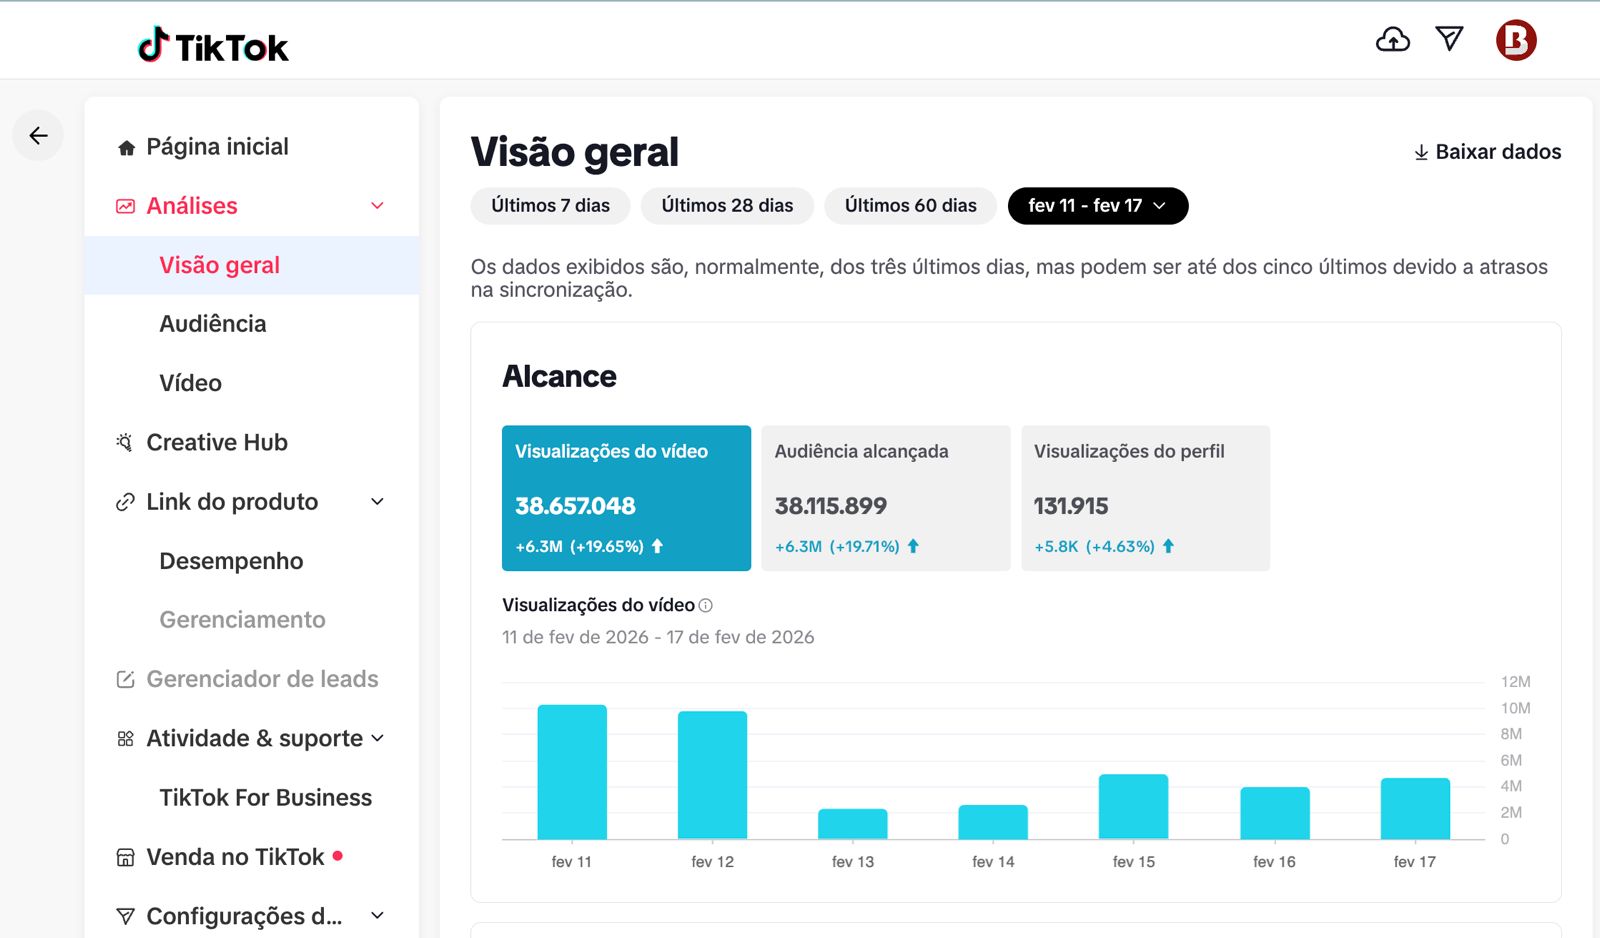Click the fev 11 bar in chart
The image size is (1600, 938).
tap(572, 772)
